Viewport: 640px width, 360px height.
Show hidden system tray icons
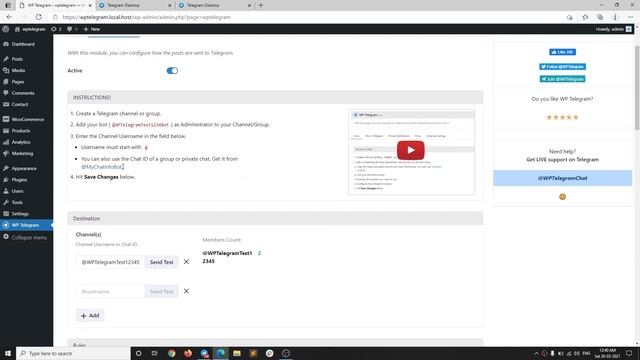tap(536, 353)
